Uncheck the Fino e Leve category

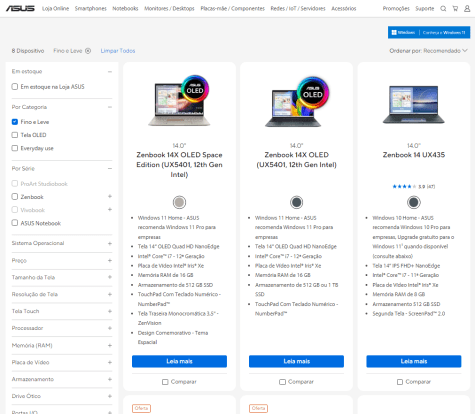(x=15, y=122)
